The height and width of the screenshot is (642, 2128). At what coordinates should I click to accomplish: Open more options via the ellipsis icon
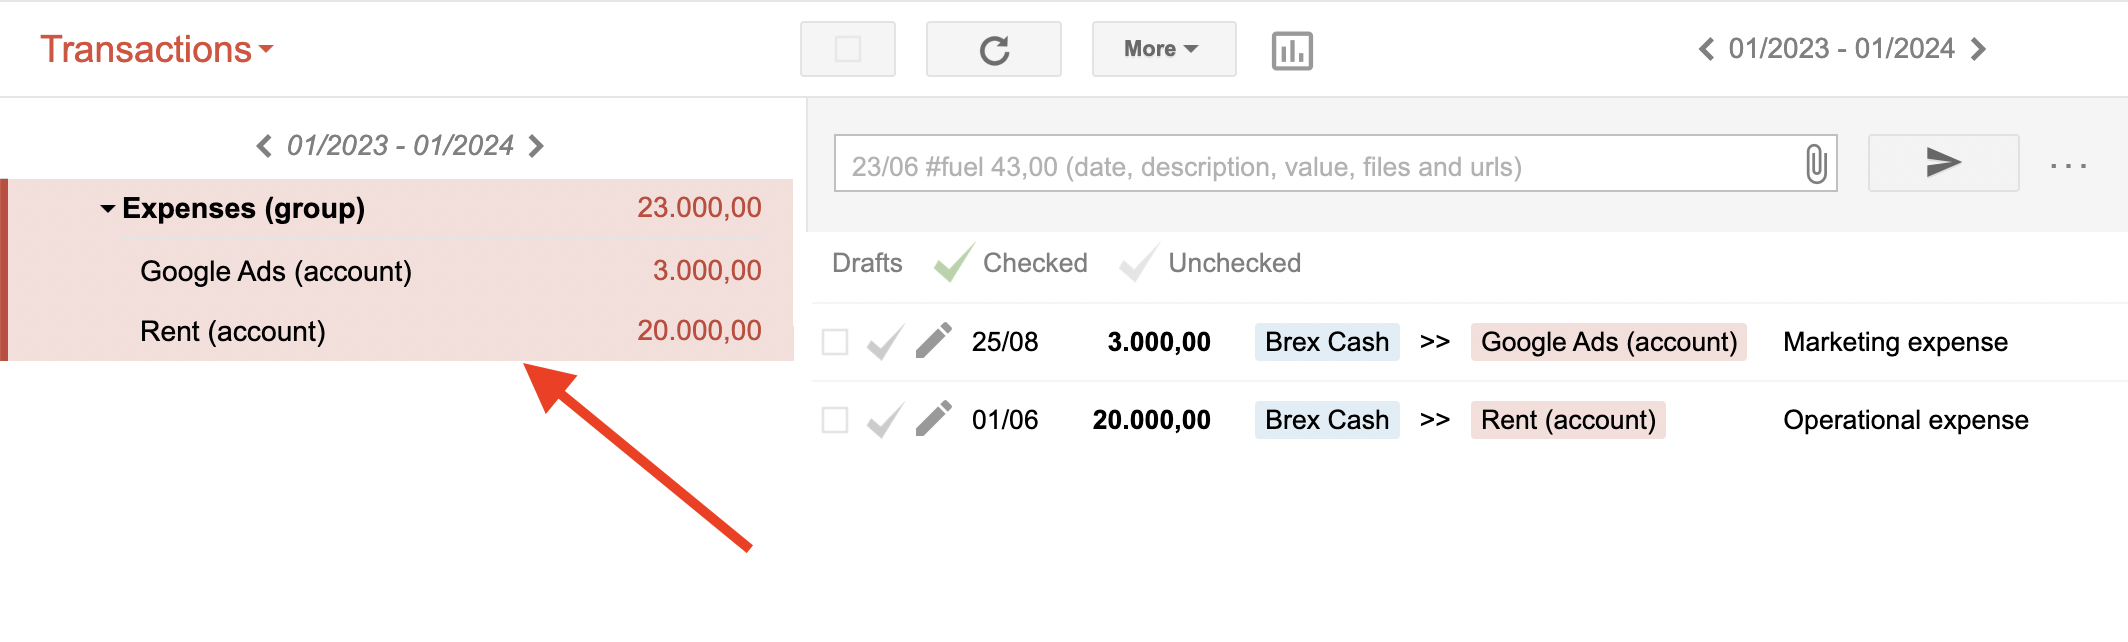(2069, 164)
